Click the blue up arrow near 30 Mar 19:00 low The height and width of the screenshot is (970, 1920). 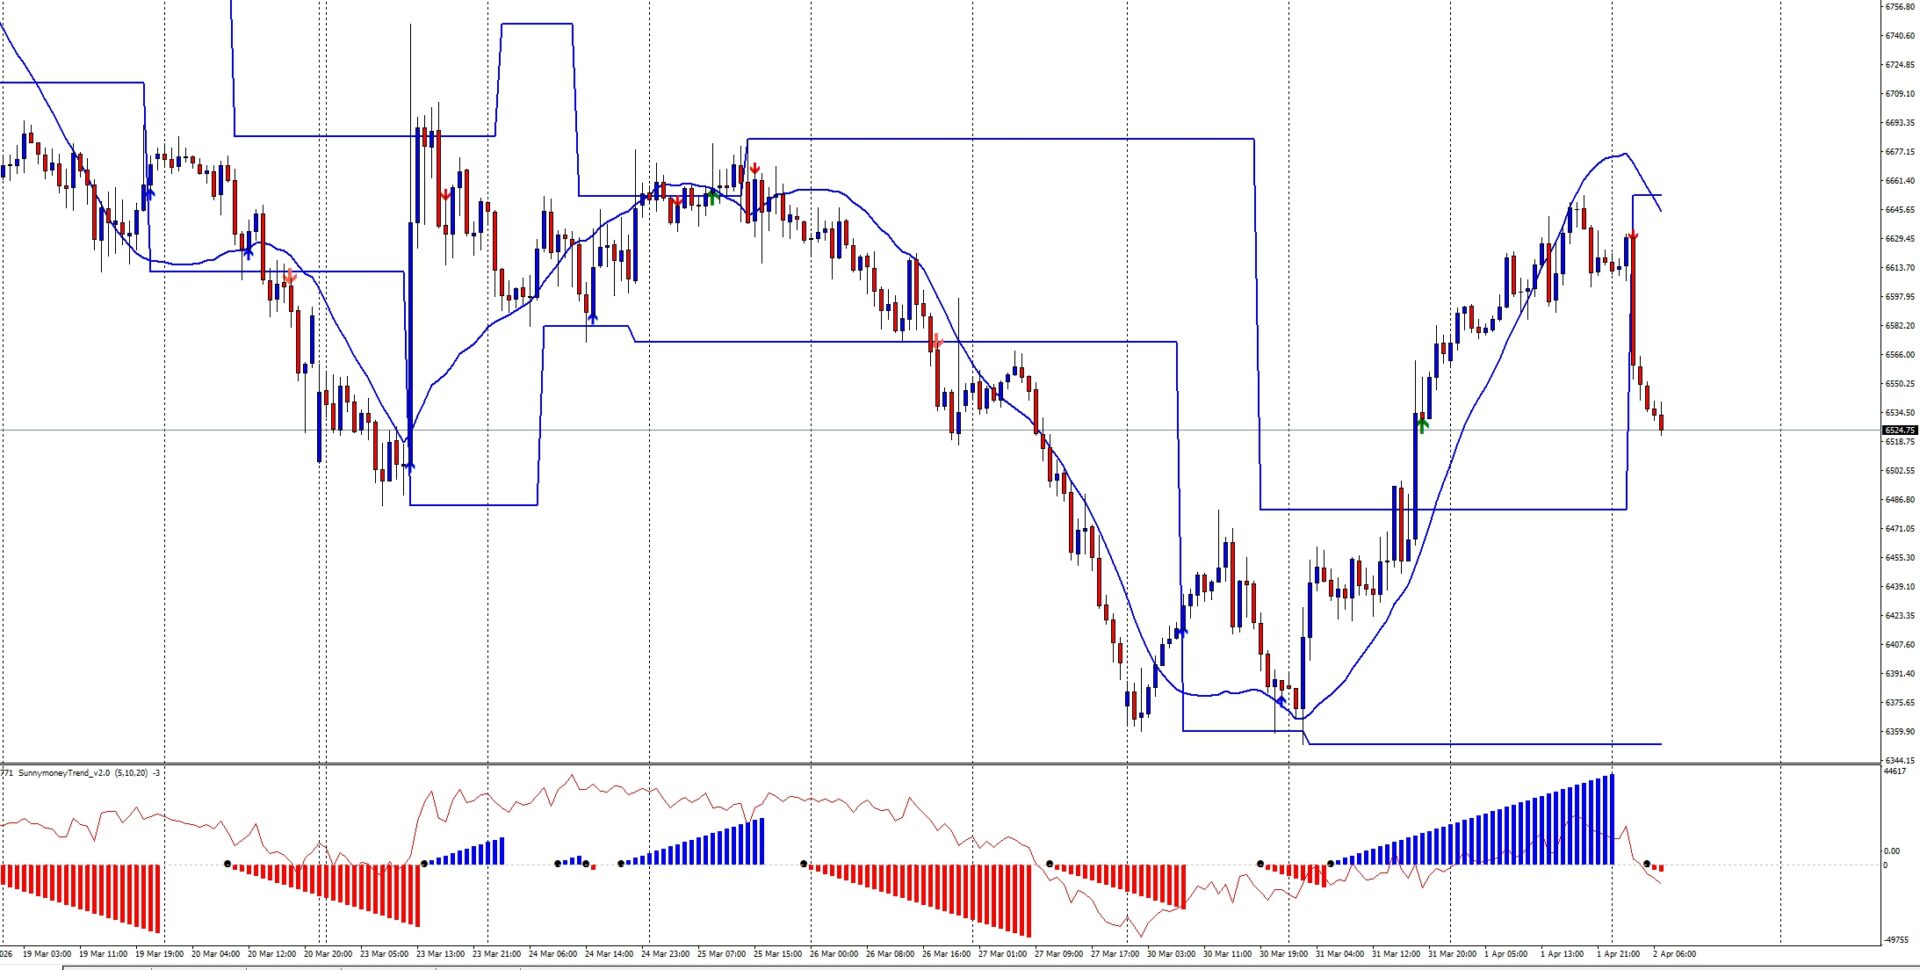[x=1281, y=702]
